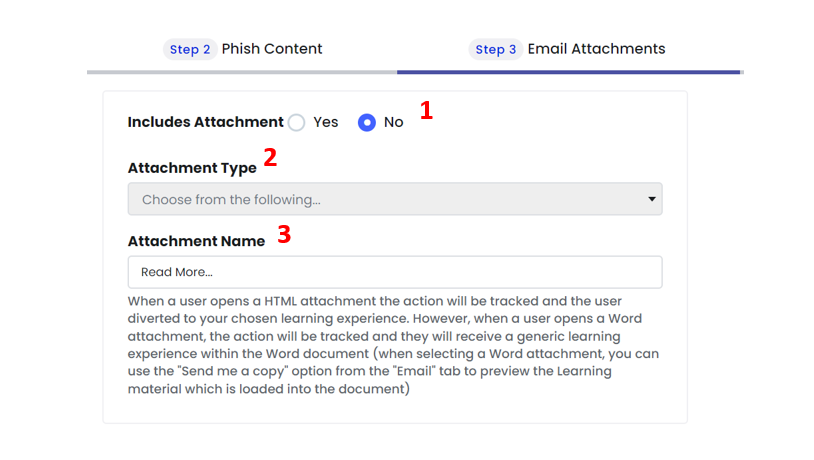
Task: Click the "Choose from the following..." placeholder
Action: (x=231, y=199)
